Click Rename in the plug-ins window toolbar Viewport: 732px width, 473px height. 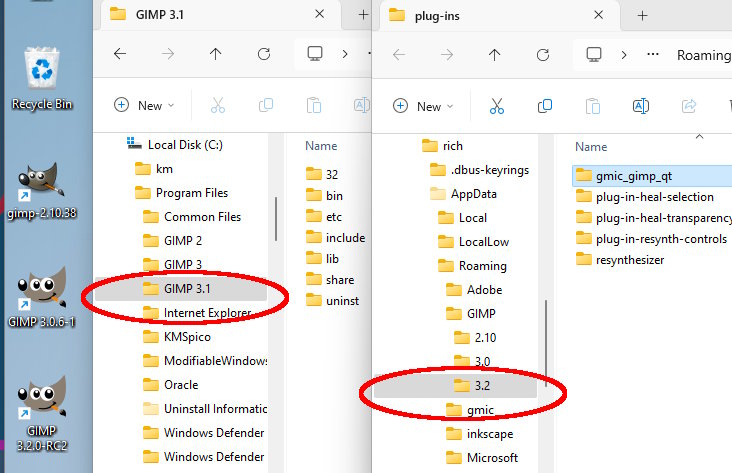click(x=641, y=106)
